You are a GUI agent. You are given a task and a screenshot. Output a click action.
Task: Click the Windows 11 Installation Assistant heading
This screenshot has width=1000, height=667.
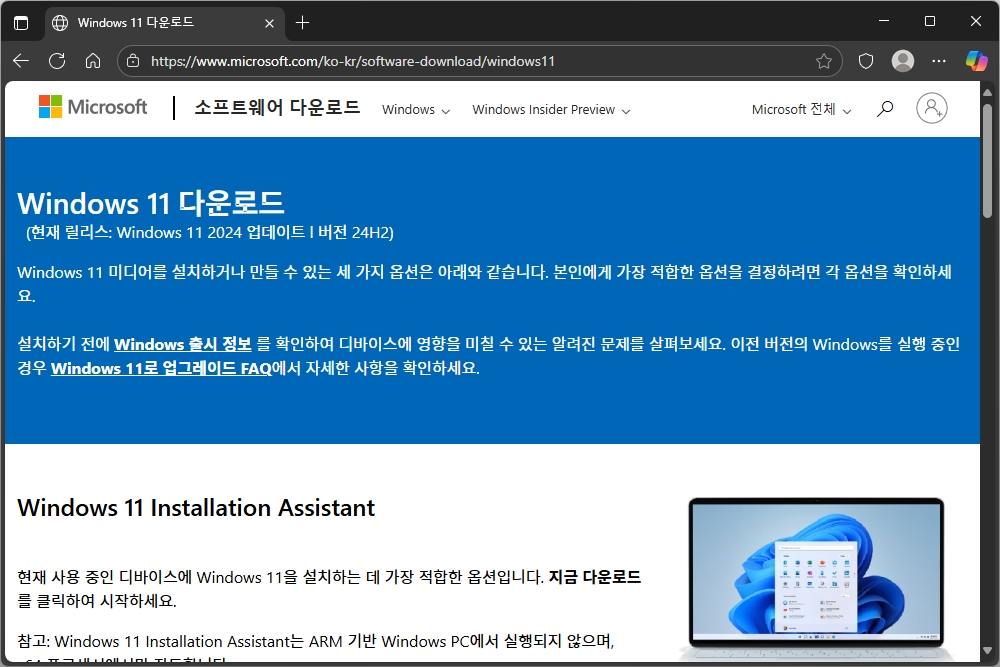(196, 508)
